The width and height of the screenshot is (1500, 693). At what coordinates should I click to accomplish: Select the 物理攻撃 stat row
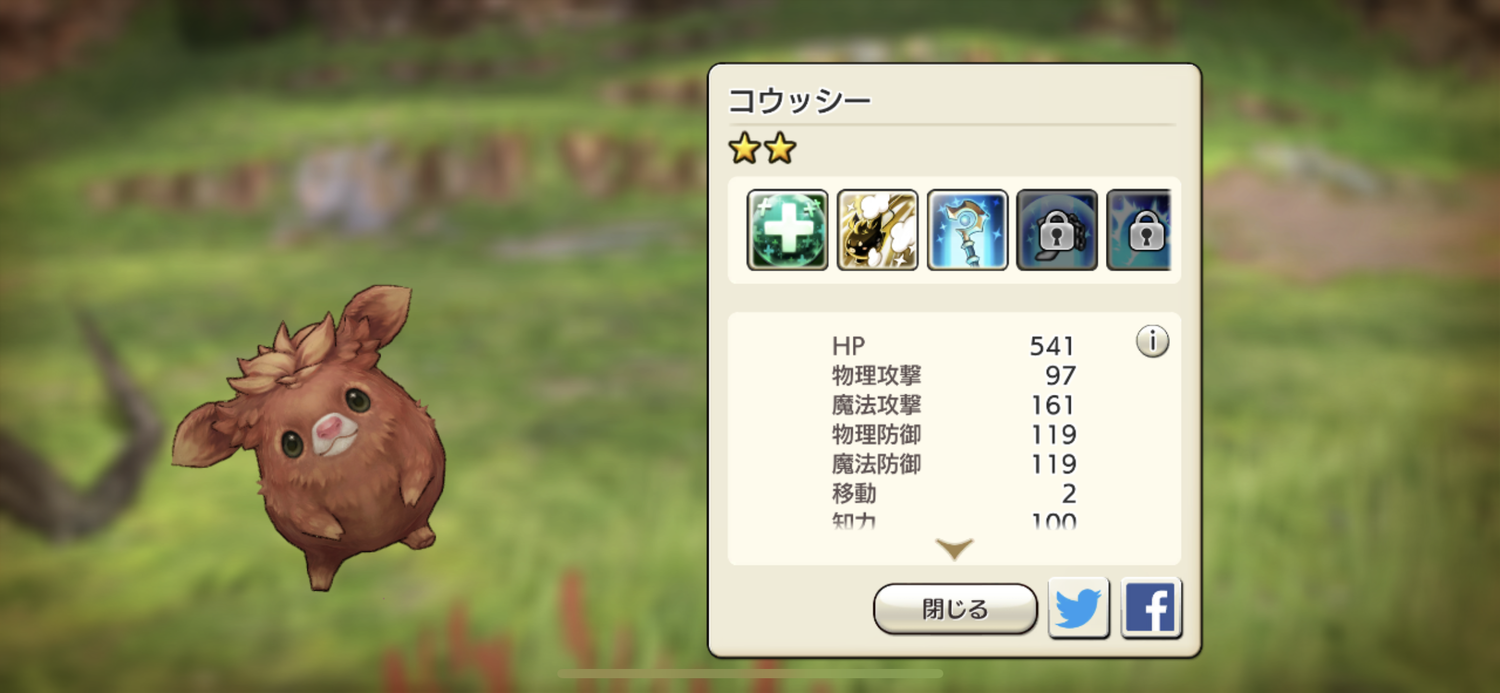(x=954, y=376)
